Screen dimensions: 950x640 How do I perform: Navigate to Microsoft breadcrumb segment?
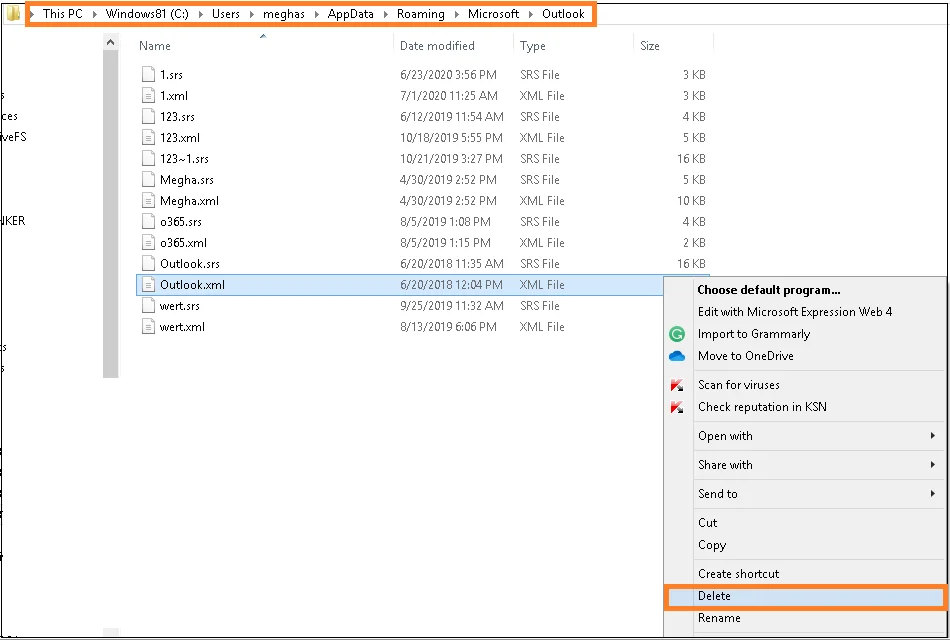click(493, 13)
